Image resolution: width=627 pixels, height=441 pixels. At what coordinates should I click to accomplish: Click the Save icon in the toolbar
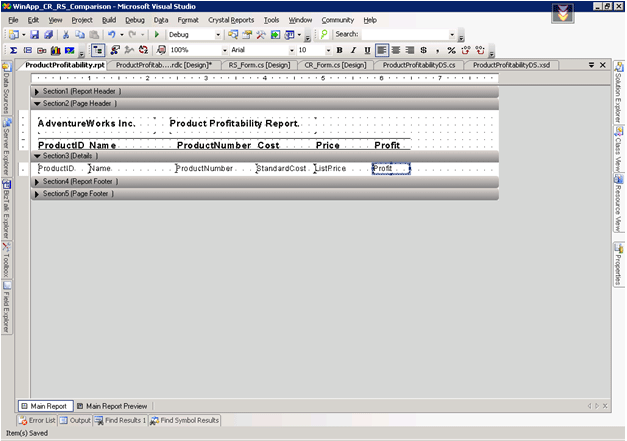34,35
